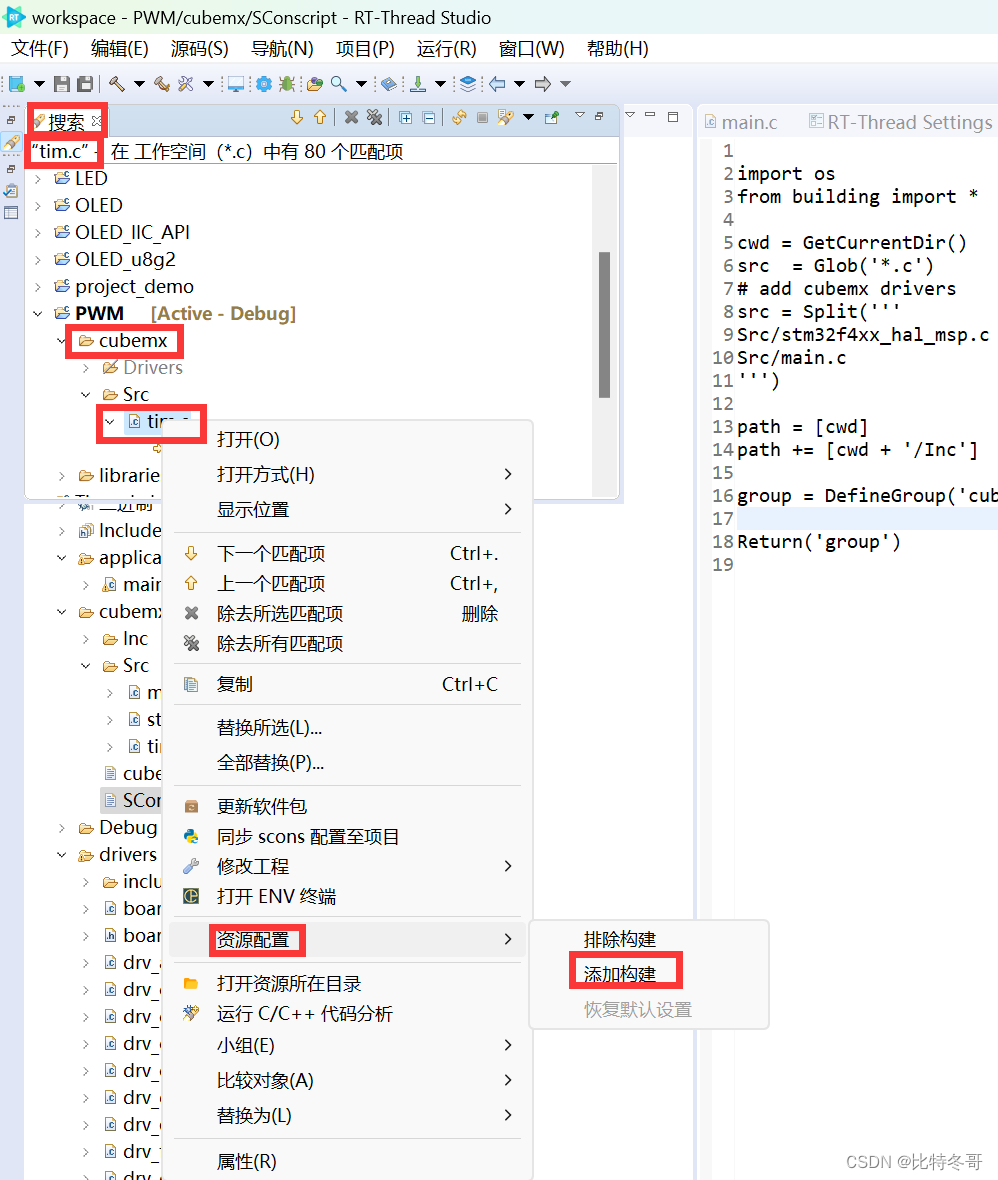Click the New project toolbar icon
998x1180 pixels.
[x=17, y=84]
